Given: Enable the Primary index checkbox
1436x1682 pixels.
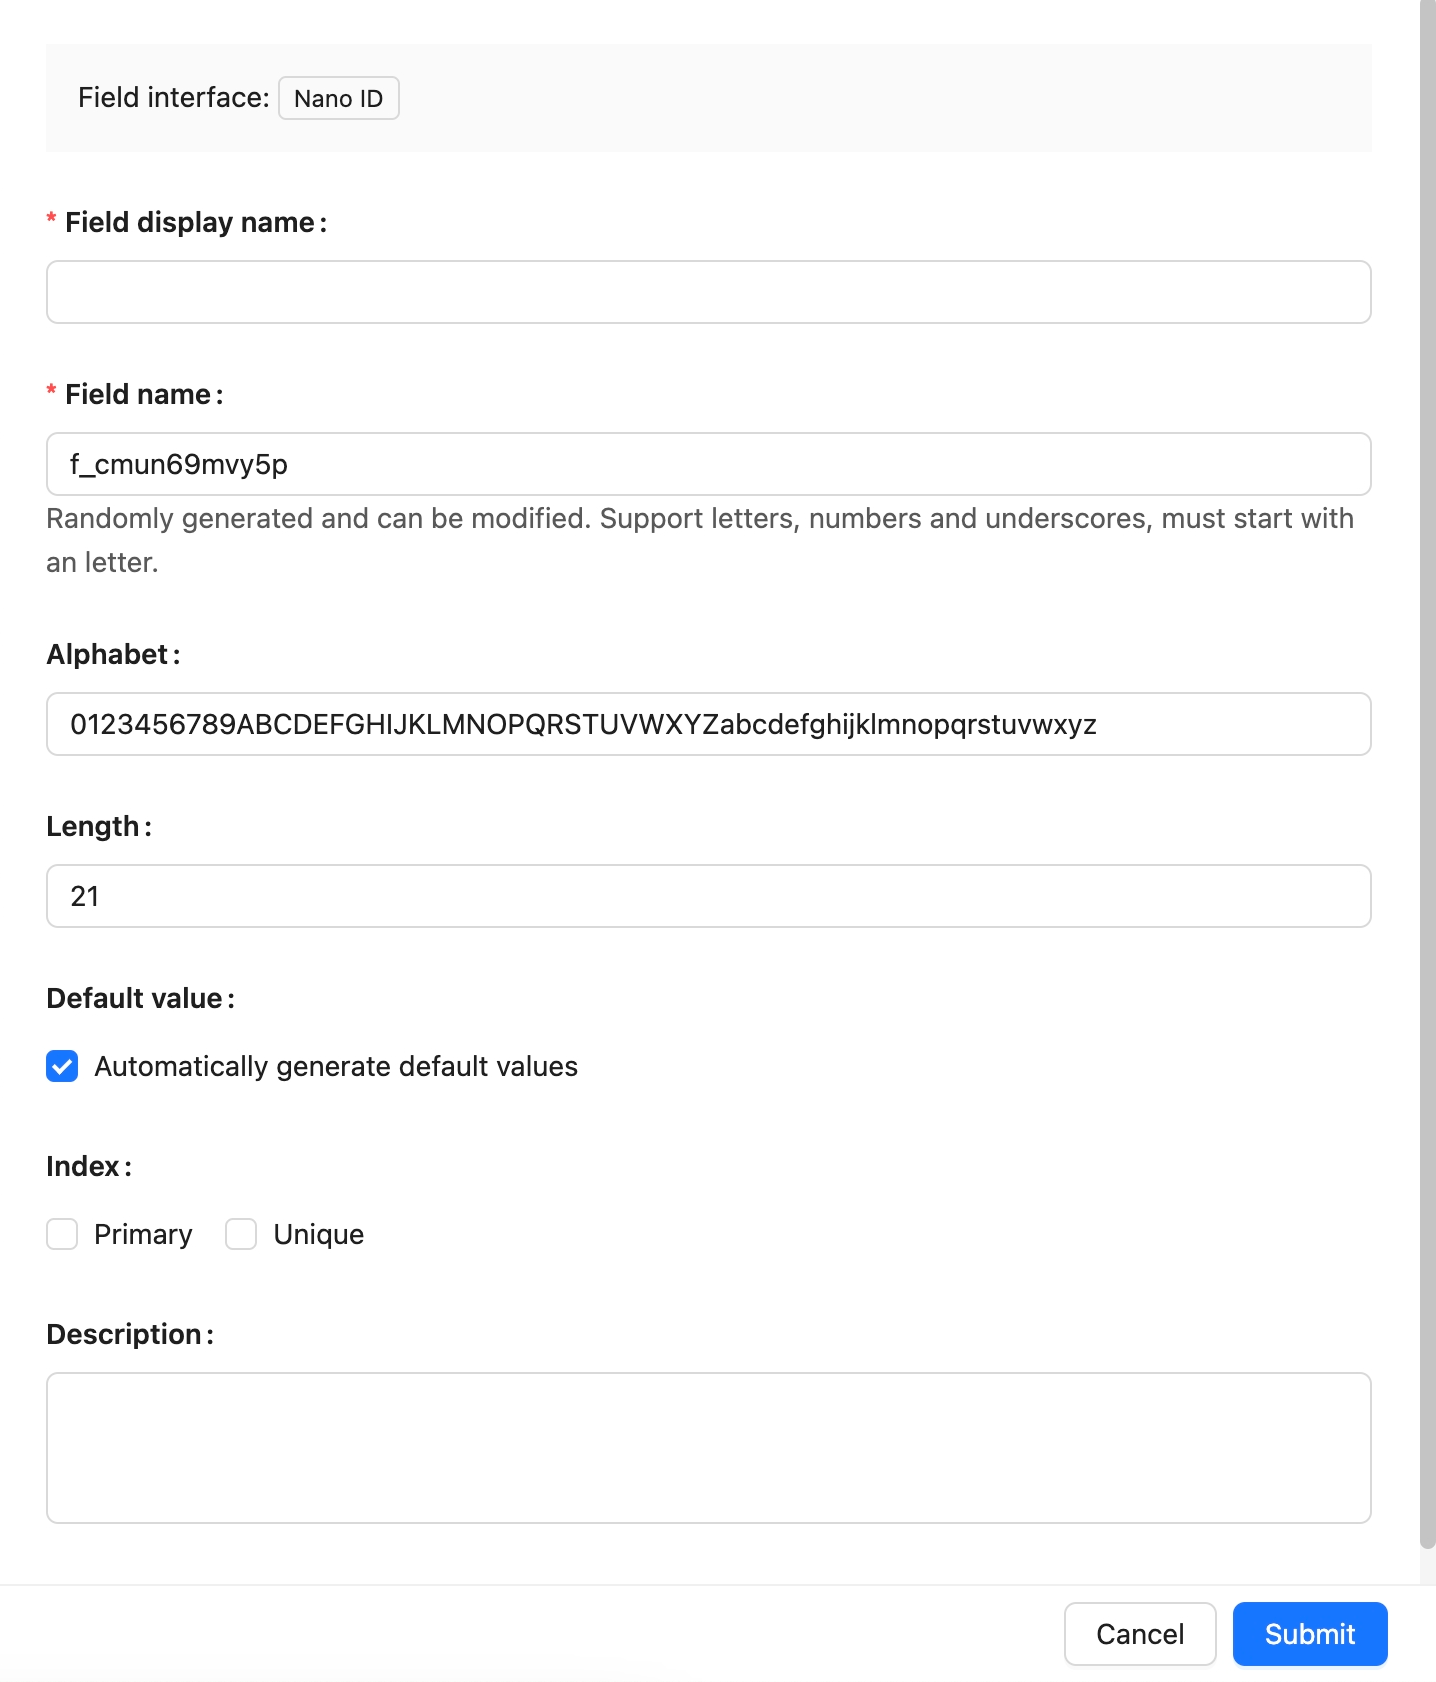Looking at the screenshot, I should (62, 1234).
